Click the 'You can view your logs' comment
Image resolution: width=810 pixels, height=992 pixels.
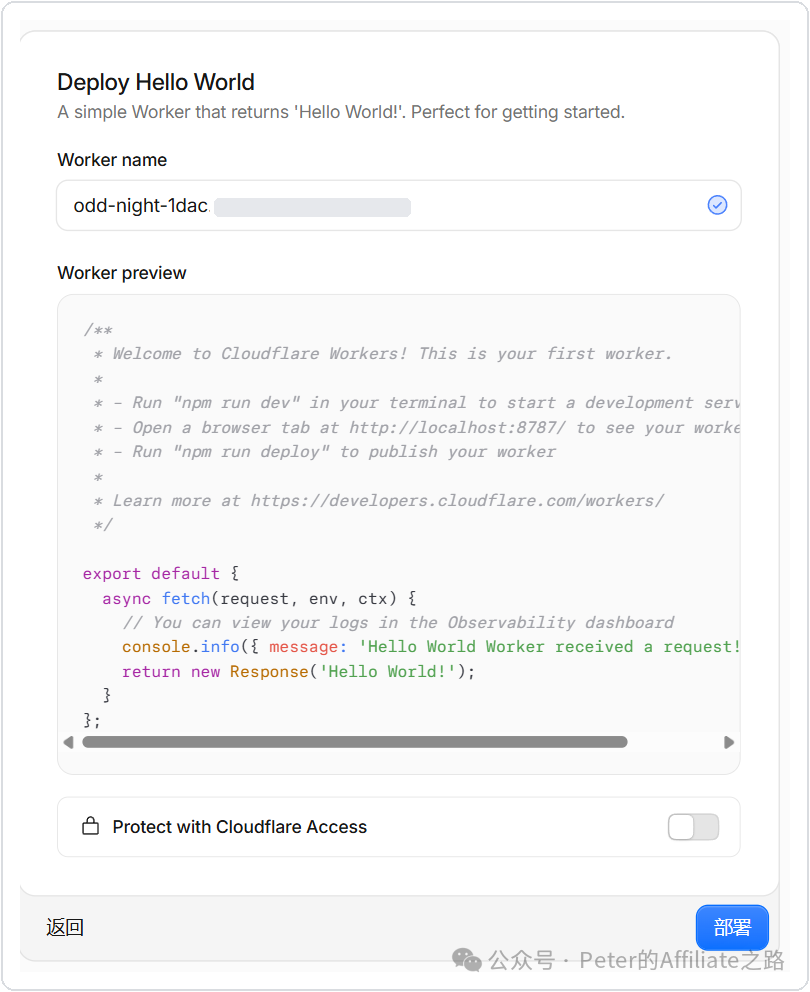(x=398, y=623)
